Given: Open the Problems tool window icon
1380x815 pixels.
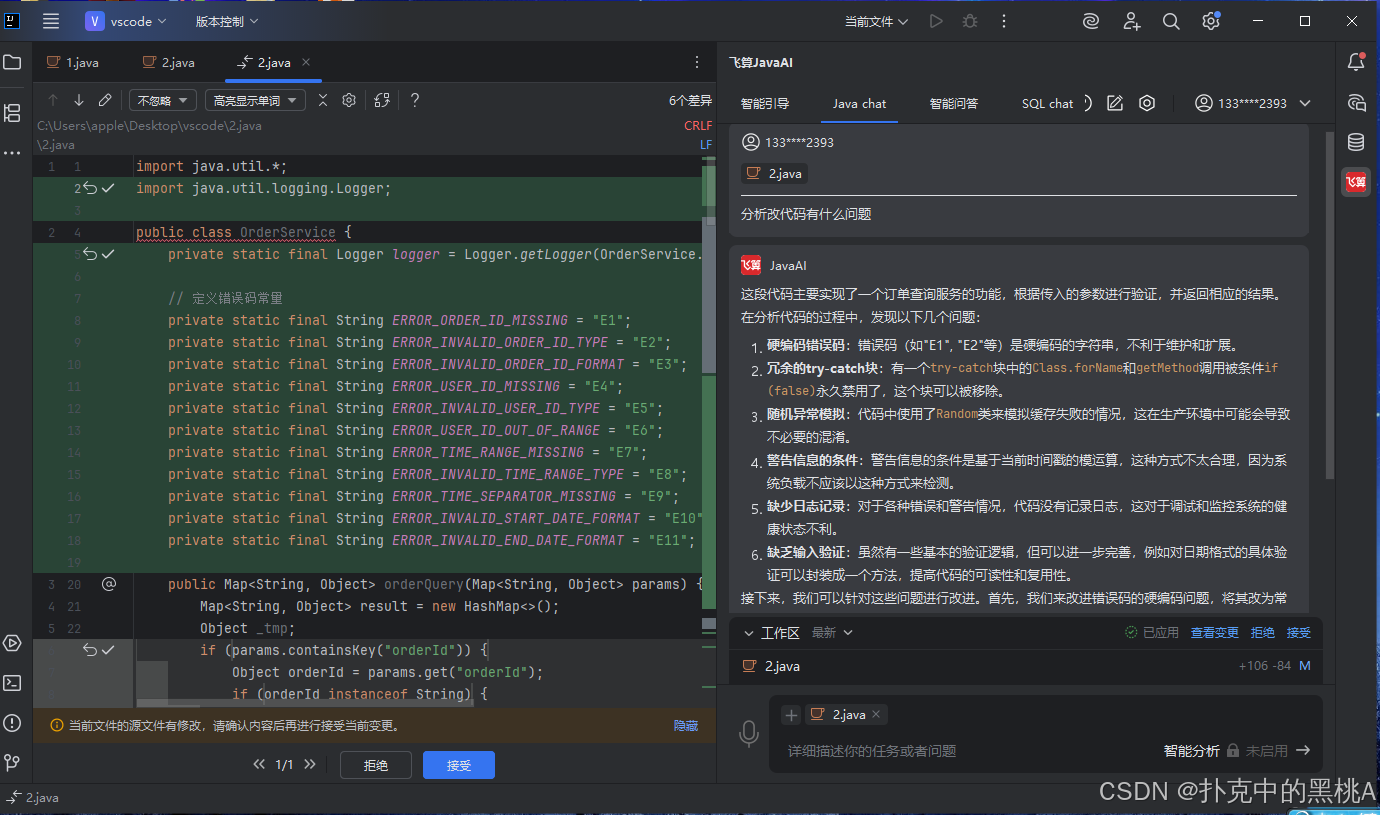Looking at the screenshot, I should (x=12, y=723).
